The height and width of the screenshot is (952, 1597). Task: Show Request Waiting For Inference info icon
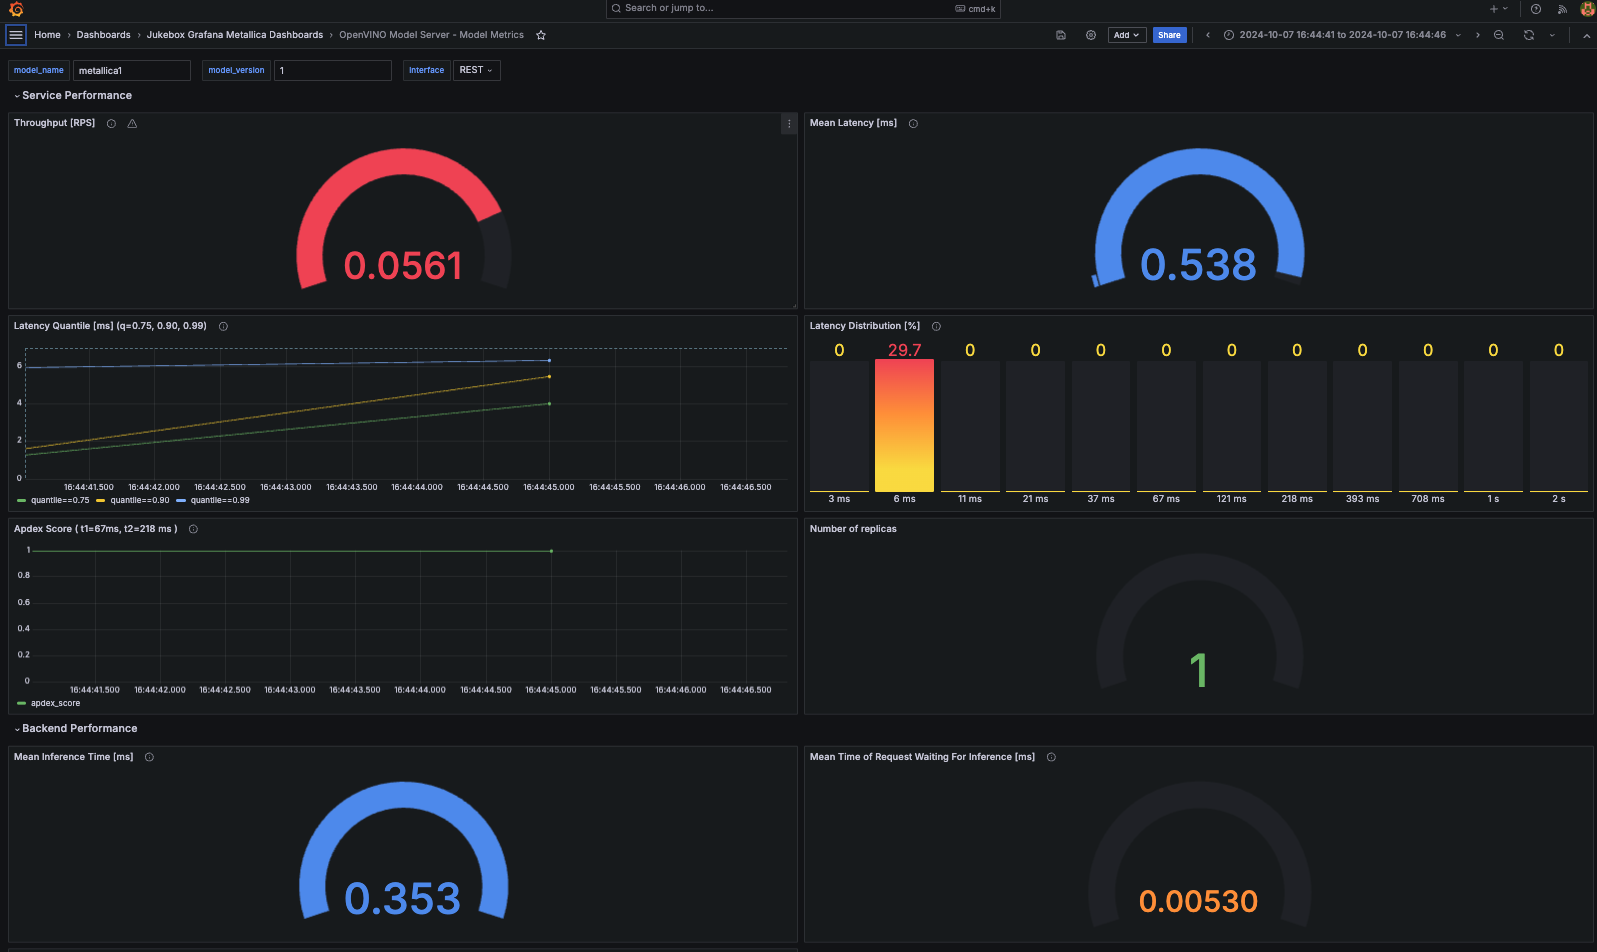(x=1051, y=758)
